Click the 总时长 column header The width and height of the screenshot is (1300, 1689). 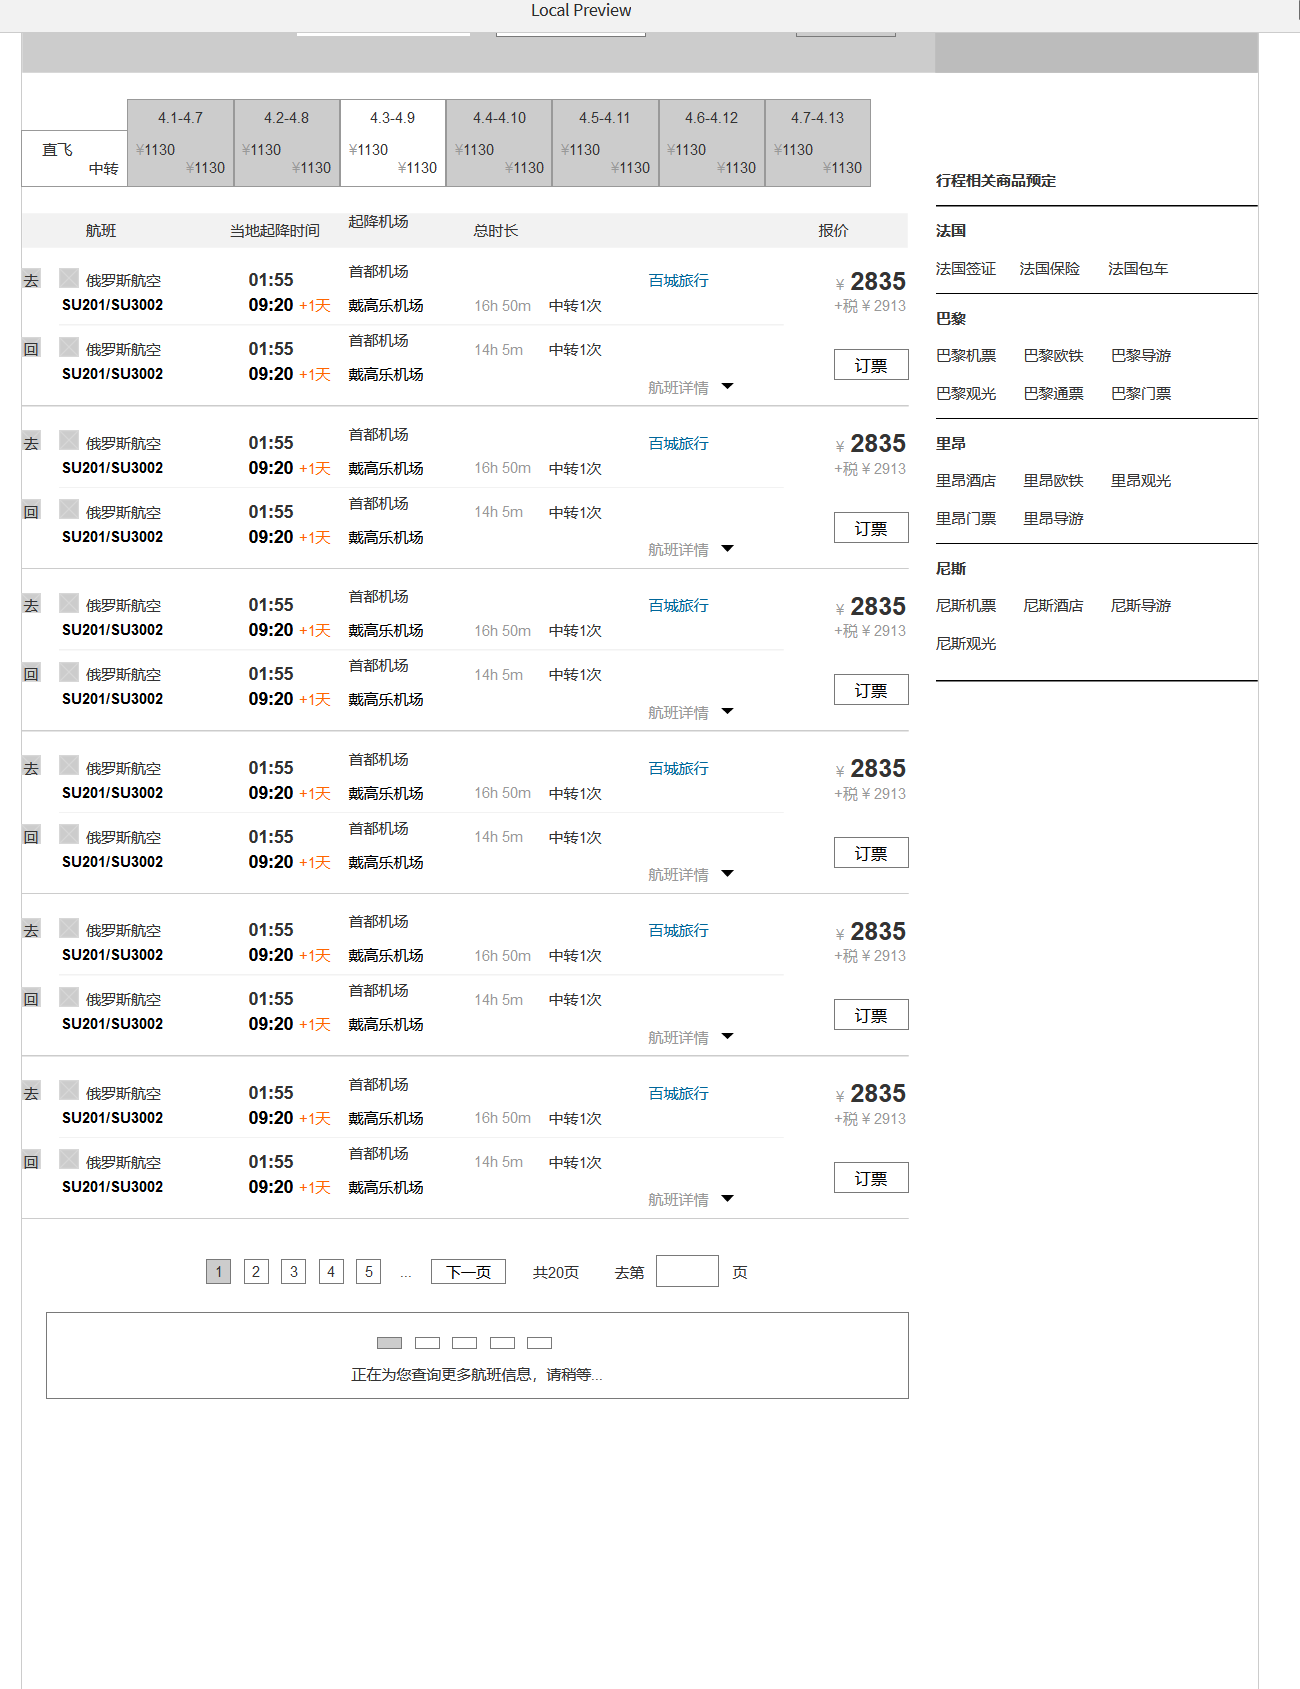(x=496, y=231)
